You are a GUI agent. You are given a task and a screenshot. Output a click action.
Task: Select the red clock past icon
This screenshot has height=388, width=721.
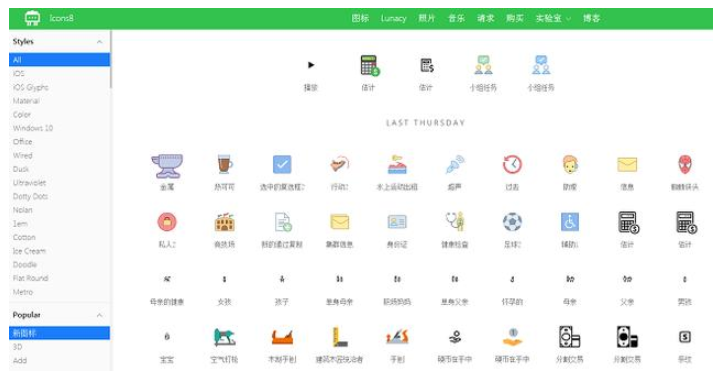(x=512, y=165)
